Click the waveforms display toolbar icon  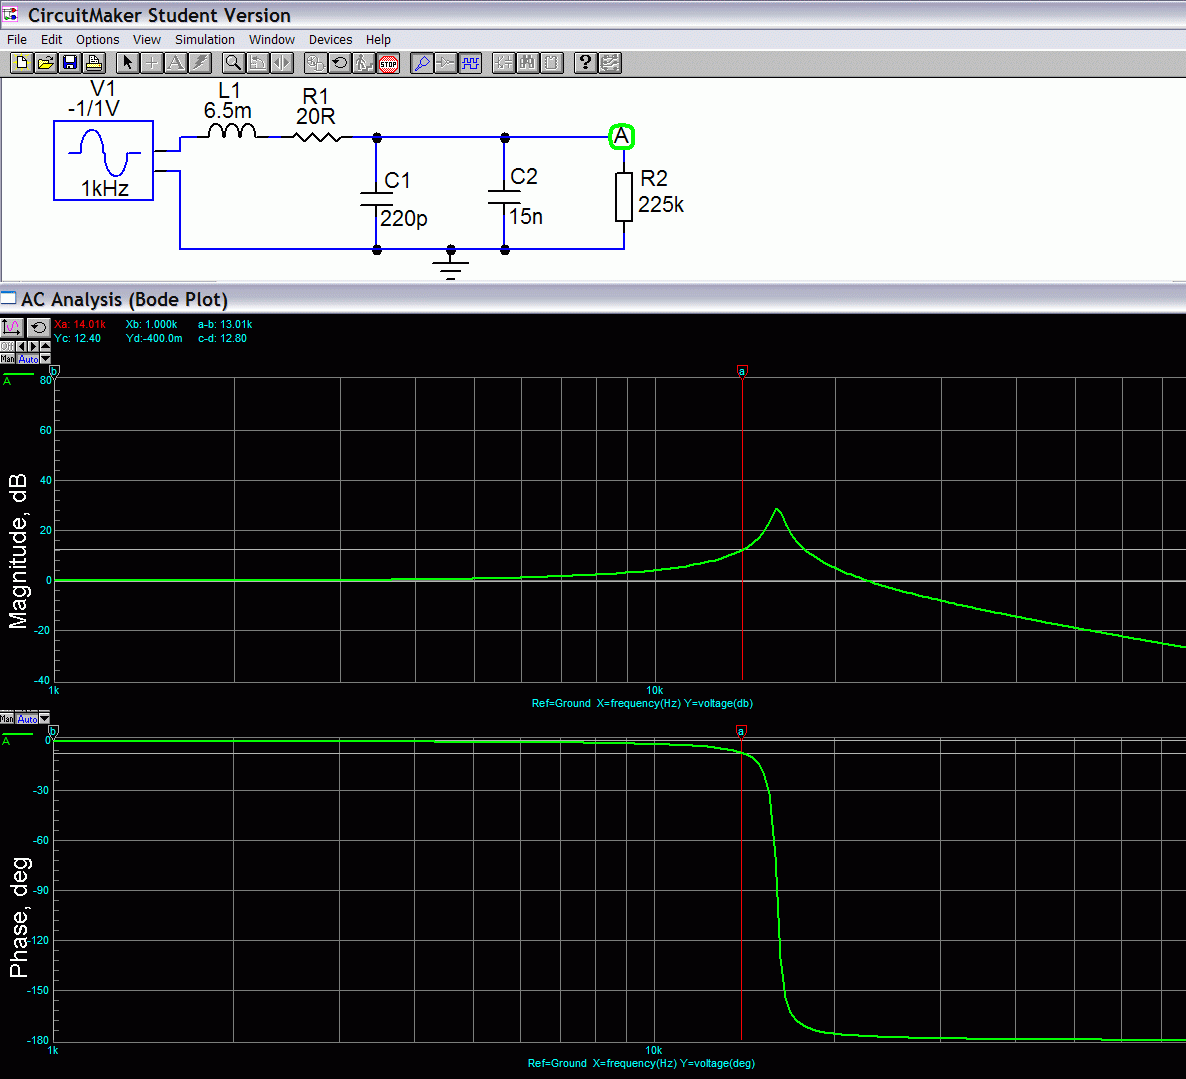(470, 63)
